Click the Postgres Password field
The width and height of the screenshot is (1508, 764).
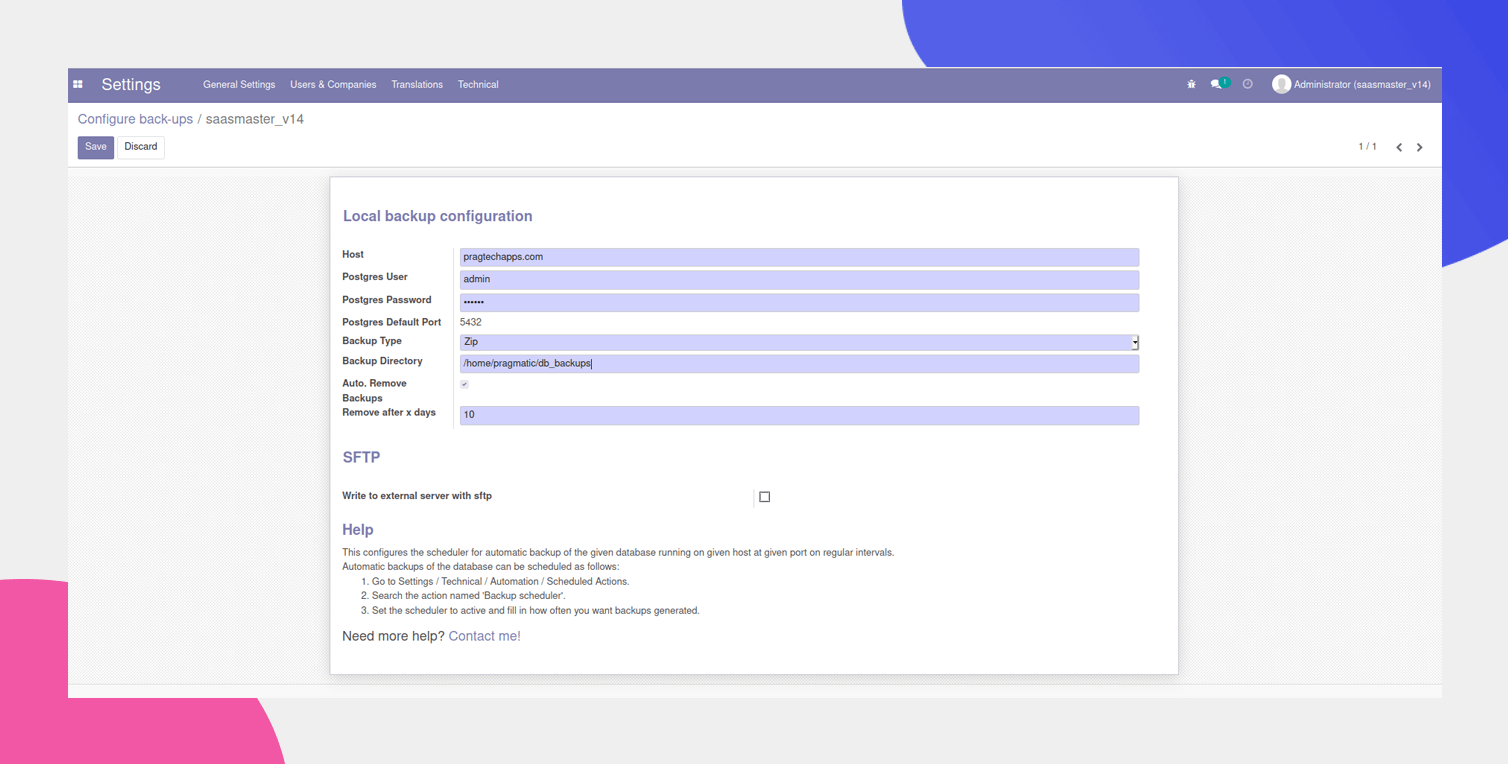tap(799, 302)
